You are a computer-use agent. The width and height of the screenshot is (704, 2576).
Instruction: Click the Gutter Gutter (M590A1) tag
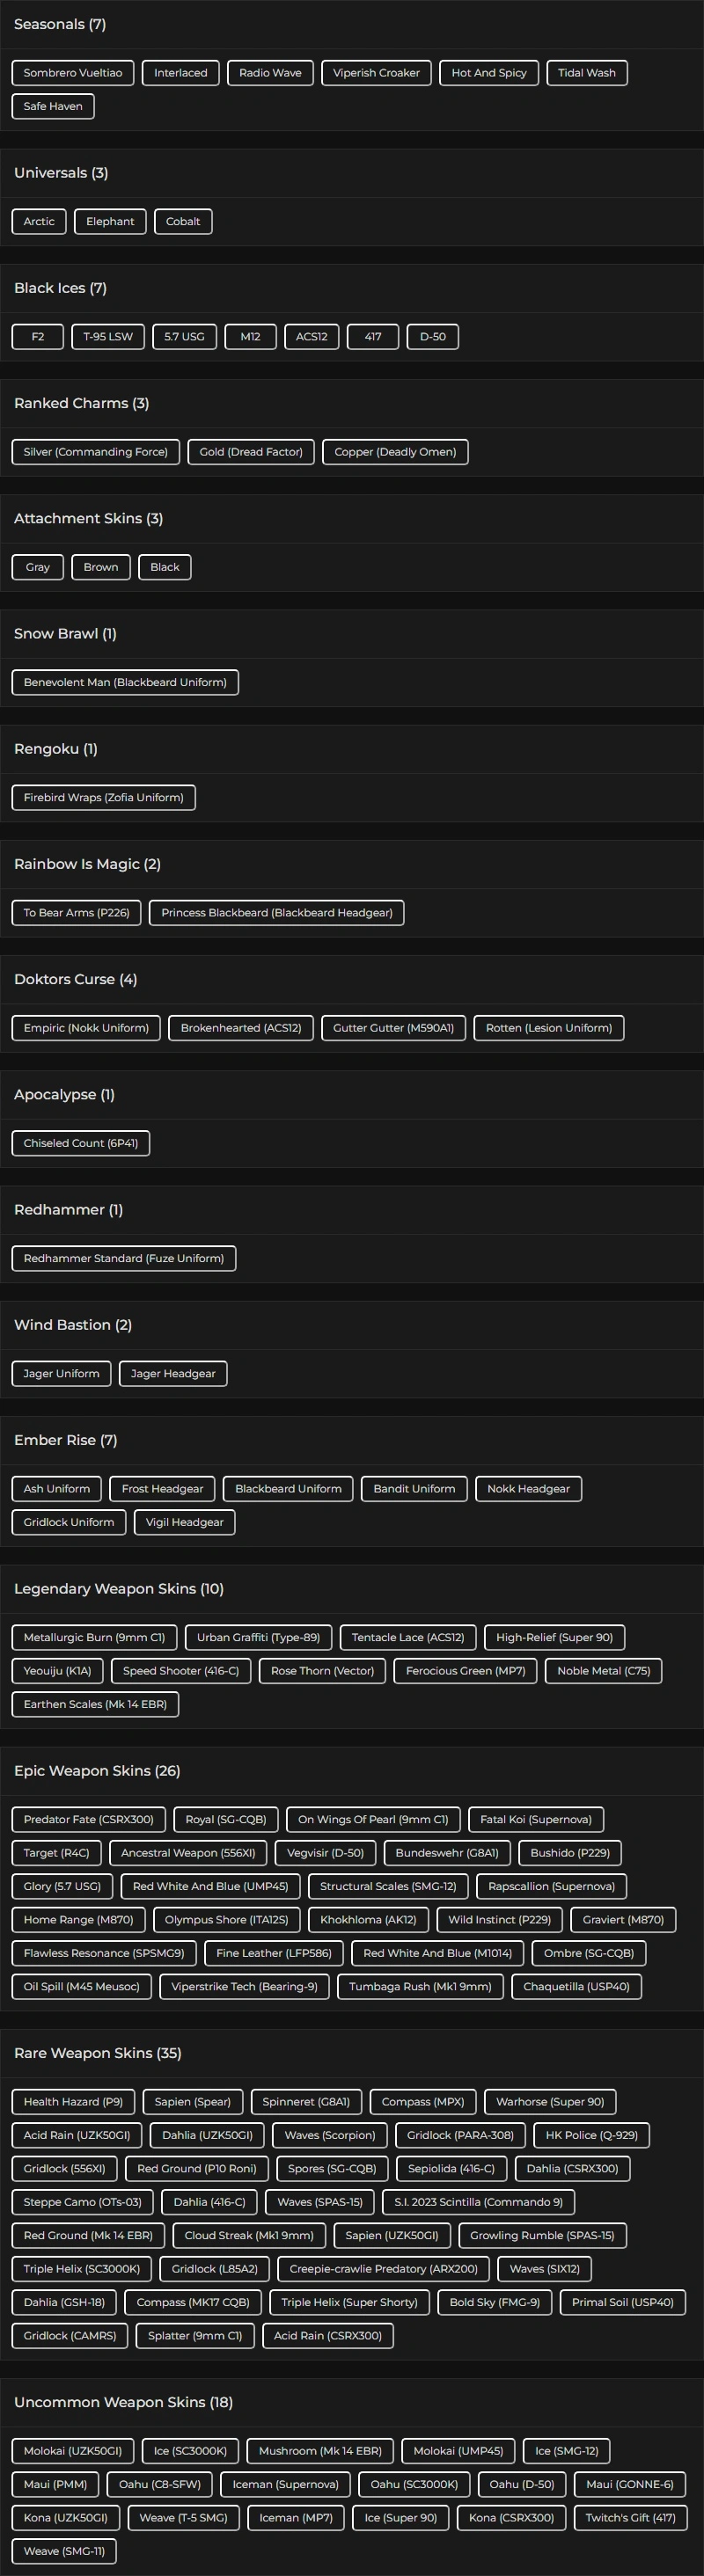(x=393, y=1028)
